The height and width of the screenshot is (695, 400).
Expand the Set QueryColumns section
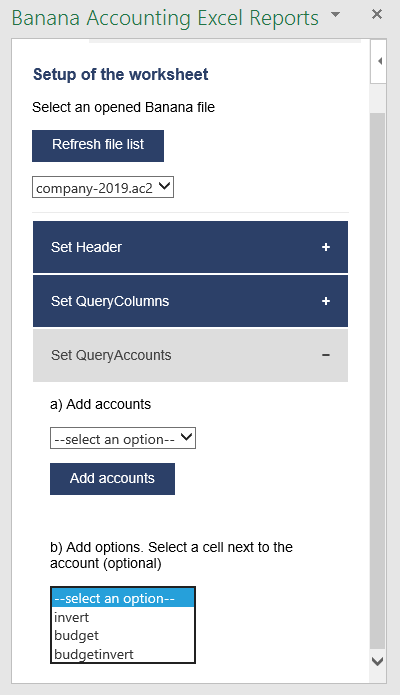190,301
